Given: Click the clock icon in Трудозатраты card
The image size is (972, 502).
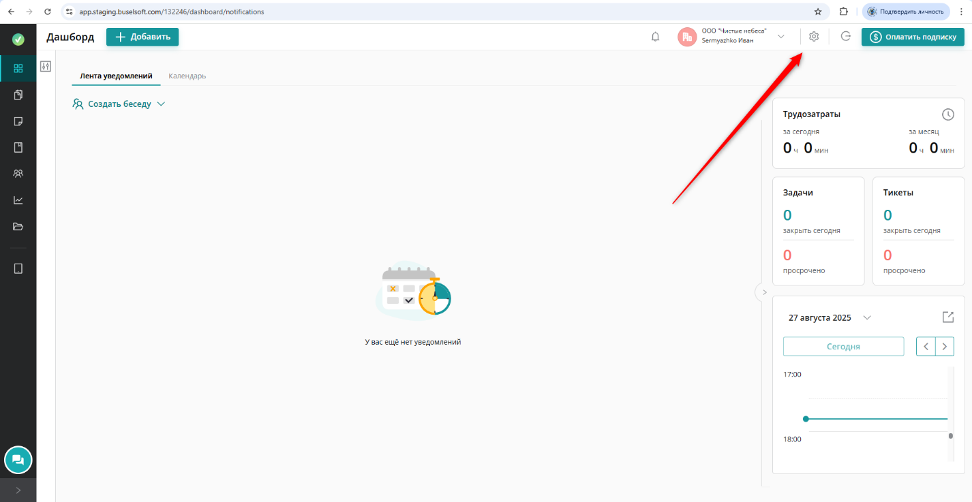Looking at the screenshot, I should (947, 114).
